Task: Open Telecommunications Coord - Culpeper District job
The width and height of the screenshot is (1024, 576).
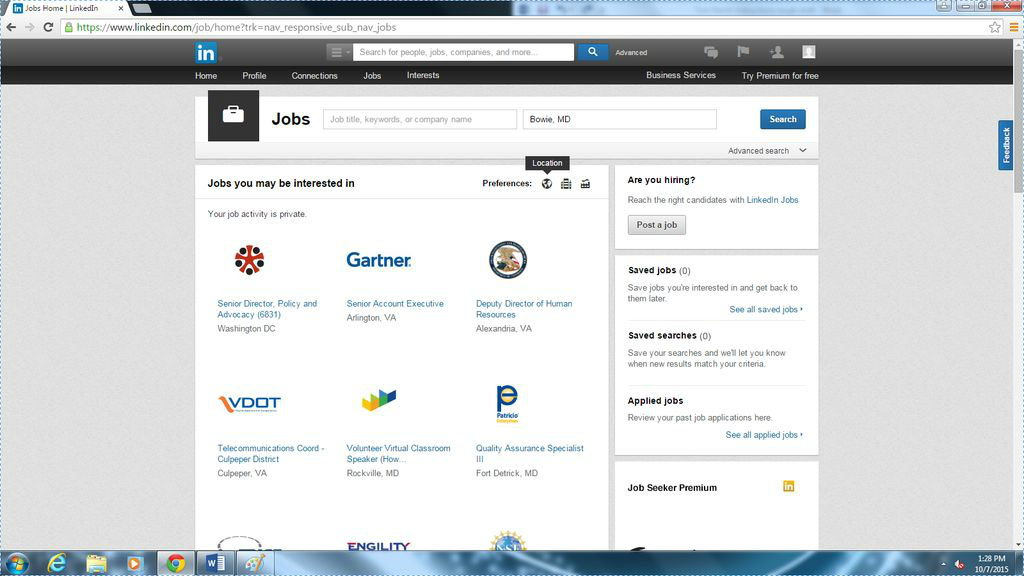Action: [x=270, y=453]
